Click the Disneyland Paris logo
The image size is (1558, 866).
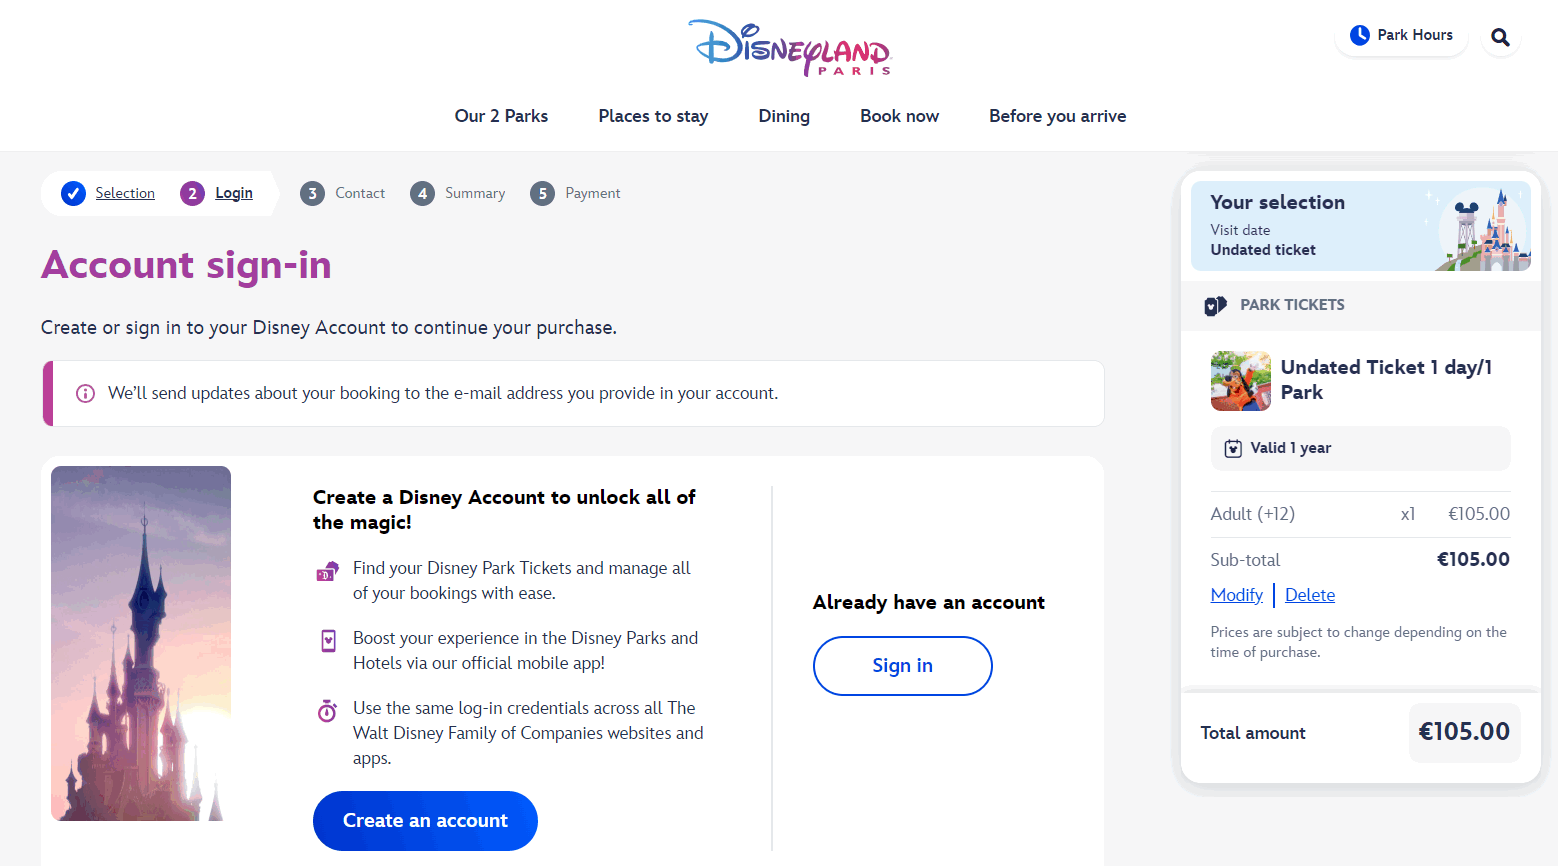click(x=790, y=47)
